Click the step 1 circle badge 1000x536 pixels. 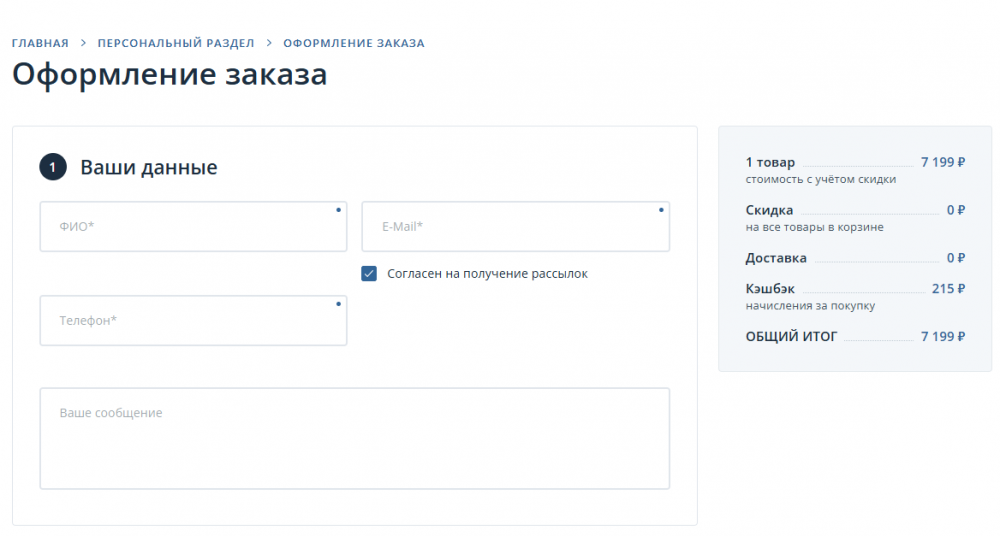pos(53,167)
